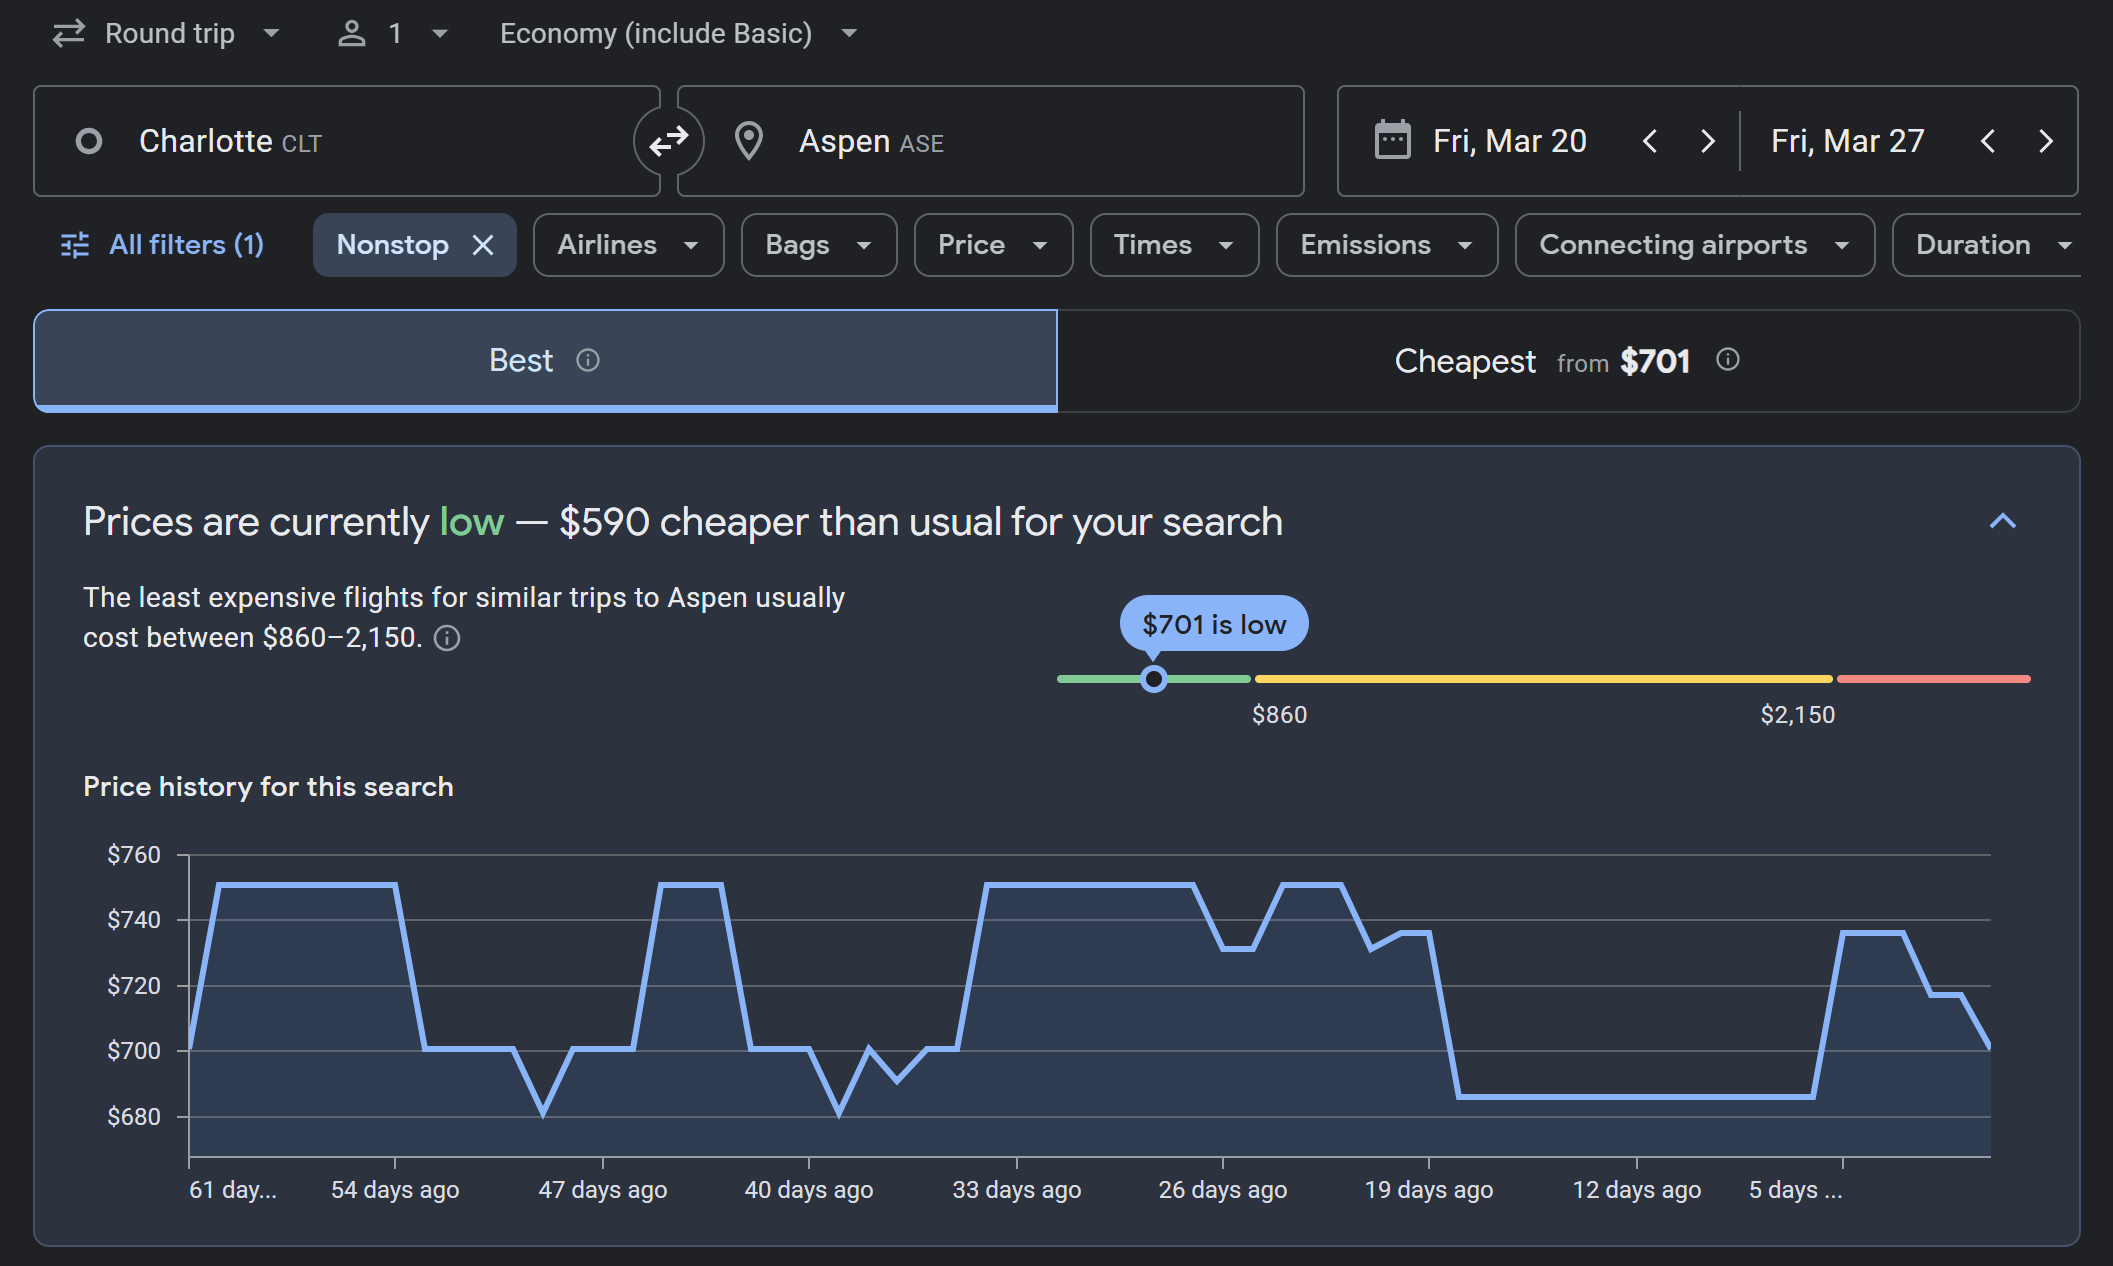Open All filters panel
Image resolution: width=2113 pixels, height=1266 pixels.
coord(162,245)
